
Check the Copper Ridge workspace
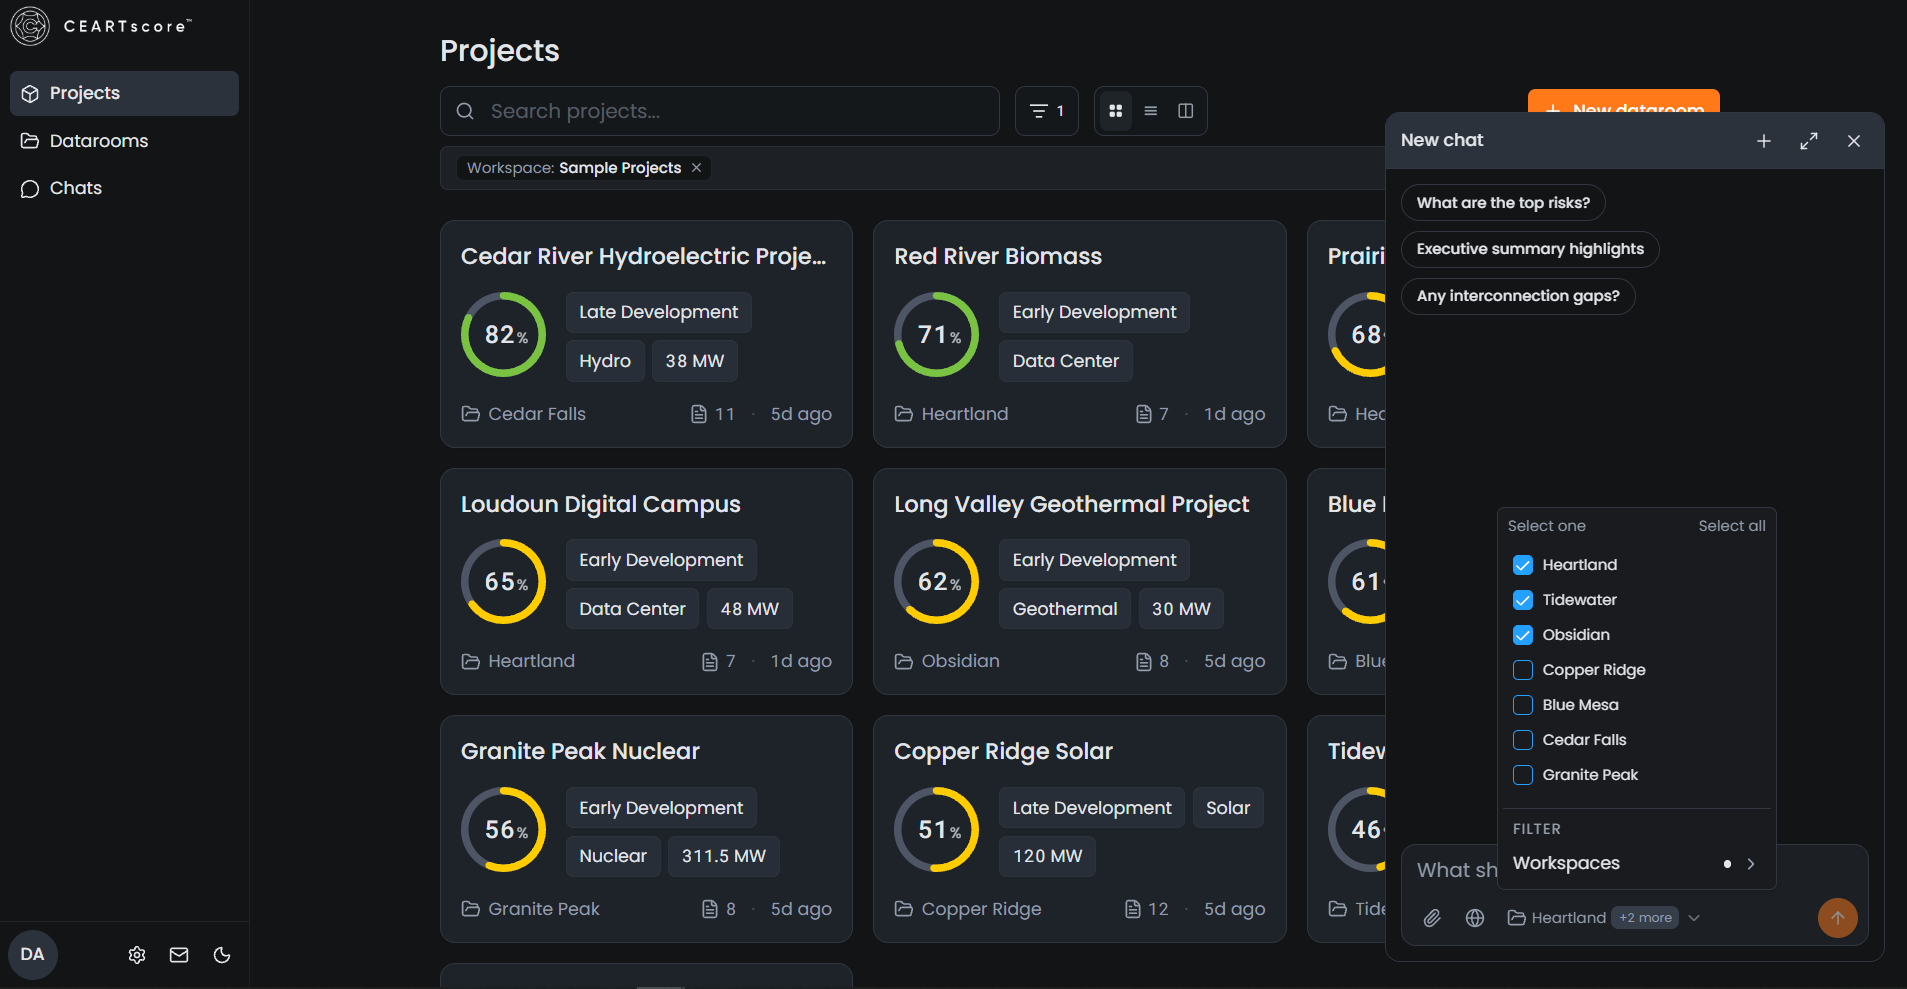1523,670
